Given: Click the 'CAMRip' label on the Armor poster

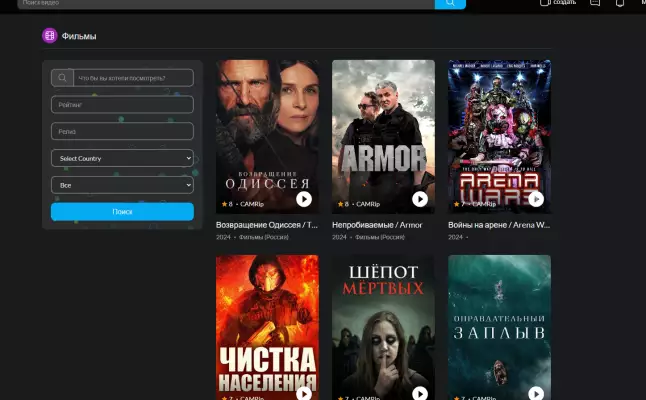Looking at the screenshot, I should pos(368,204).
